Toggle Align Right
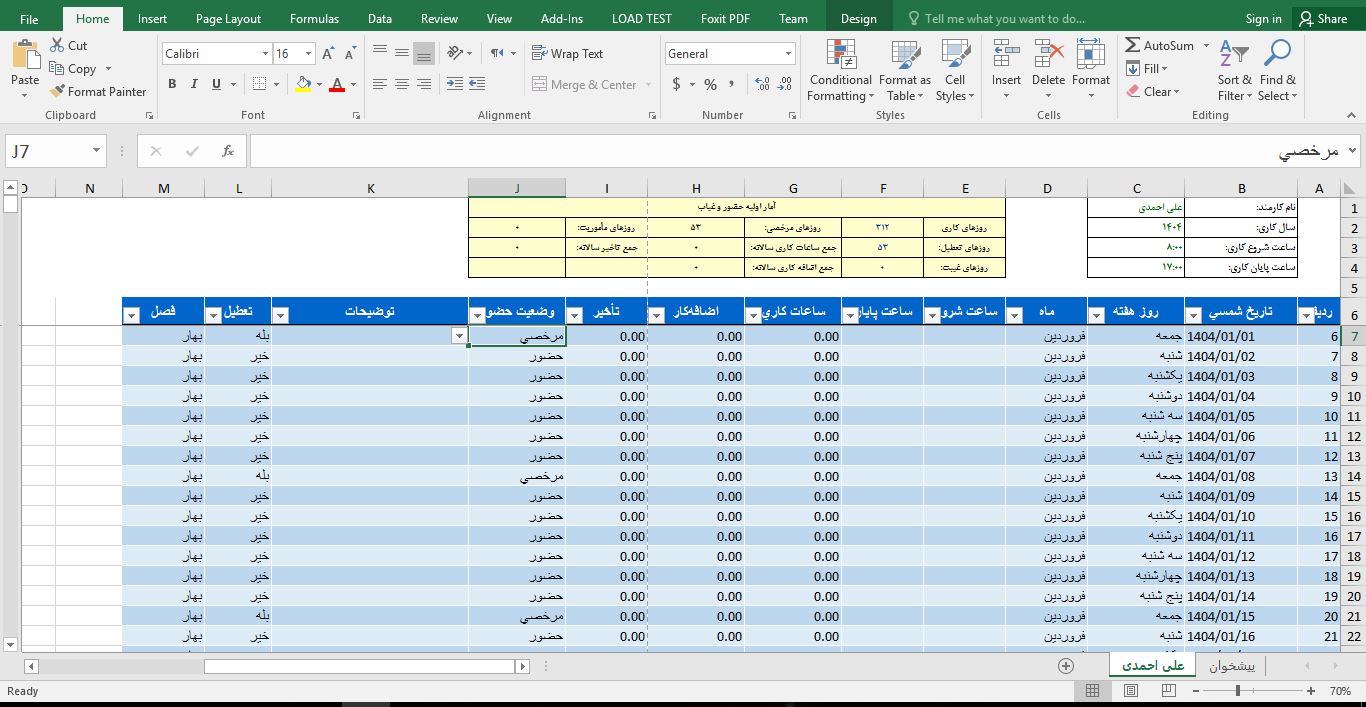The width and height of the screenshot is (1366, 707). coord(424,85)
